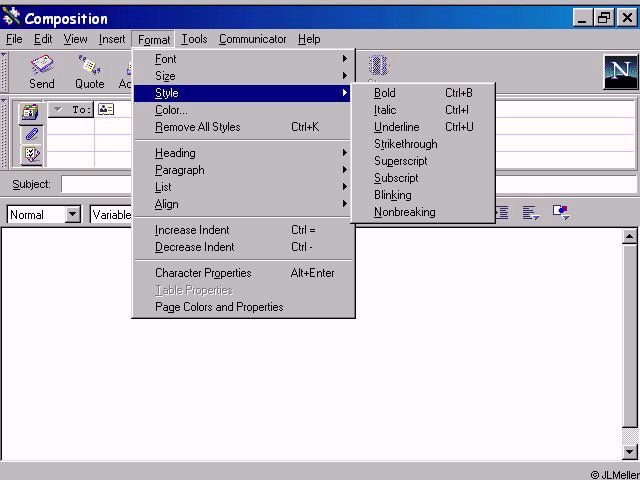Choose Blinking text style
The height and width of the screenshot is (480, 640).
tap(423, 195)
